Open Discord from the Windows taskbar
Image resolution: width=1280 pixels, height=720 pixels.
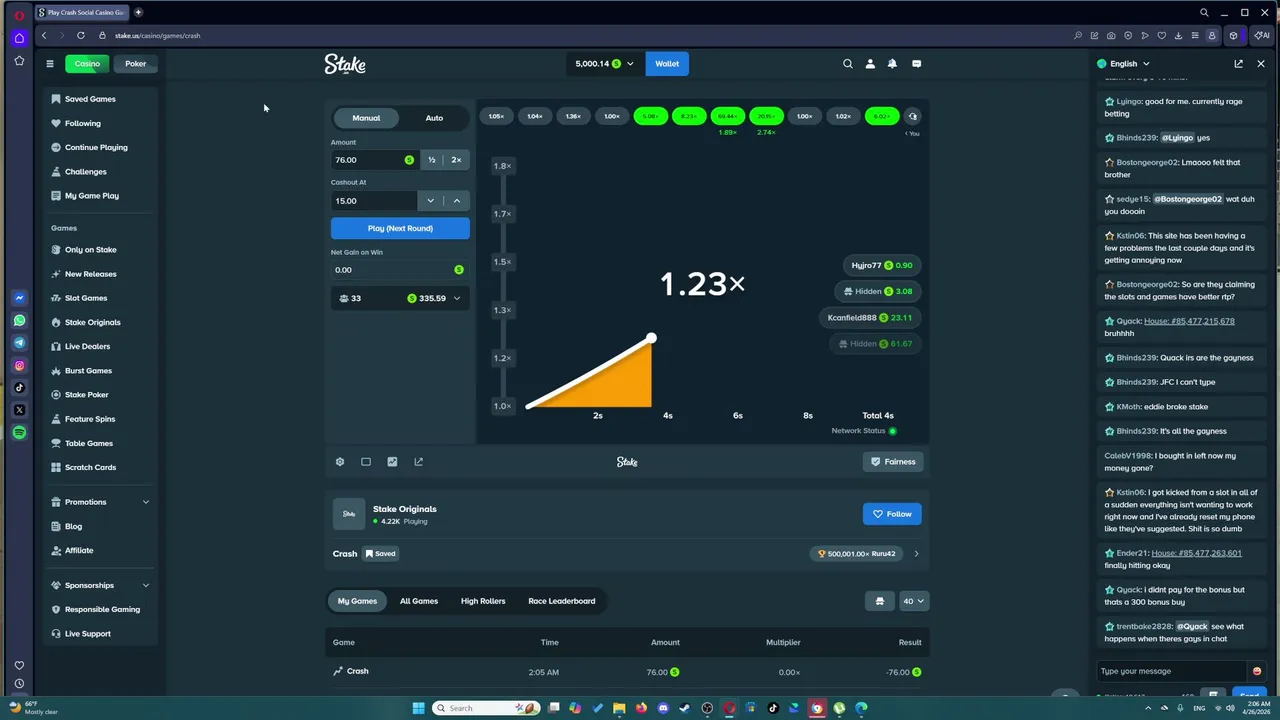click(x=663, y=708)
